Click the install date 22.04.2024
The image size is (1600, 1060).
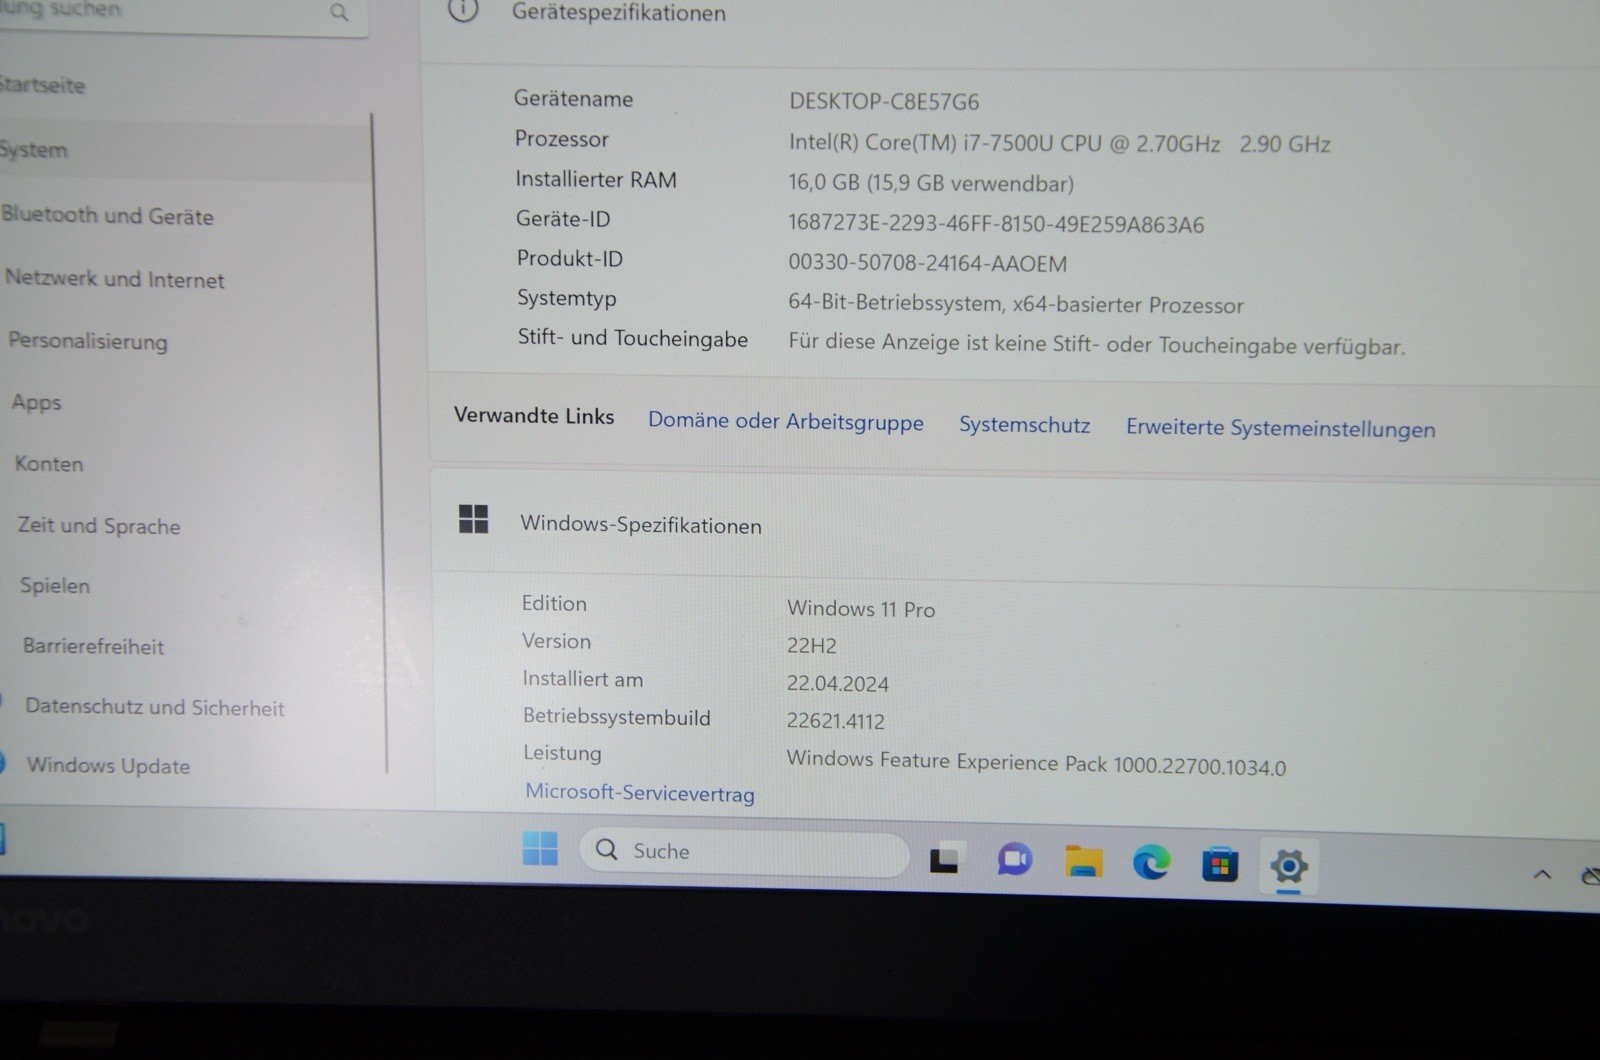pyautogui.click(x=837, y=684)
